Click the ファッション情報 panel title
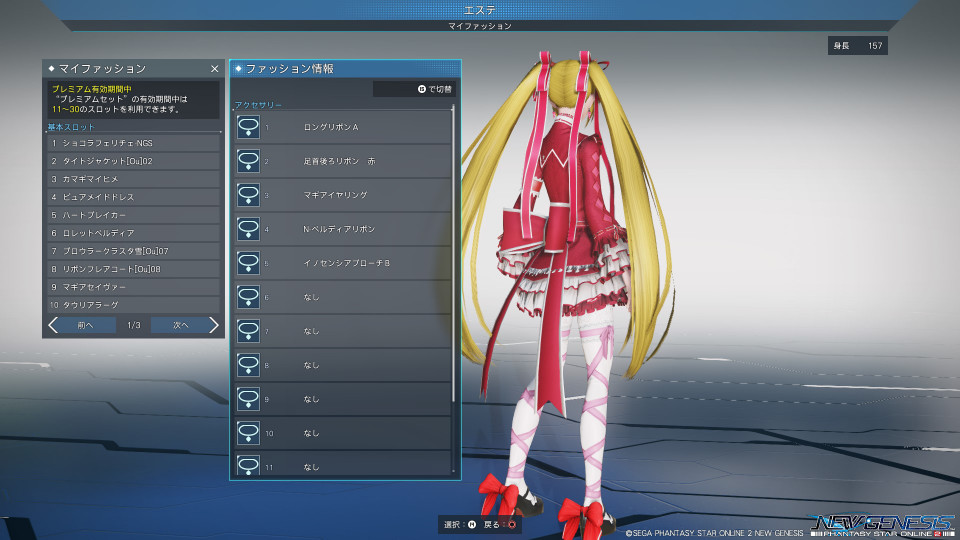Image resolution: width=960 pixels, height=540 pixels. tap(290, 69)
